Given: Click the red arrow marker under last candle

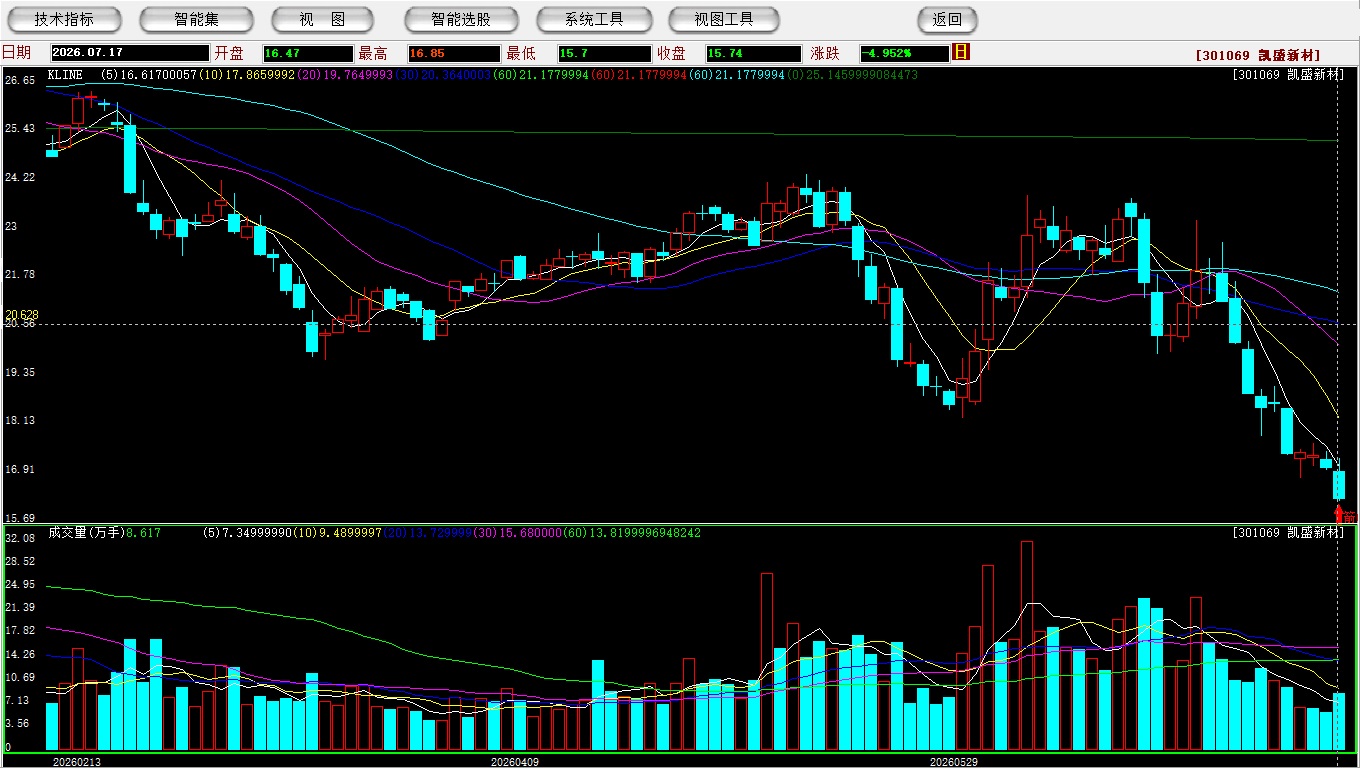Looking at the screenshot, I should click(x=1339, y=514).
